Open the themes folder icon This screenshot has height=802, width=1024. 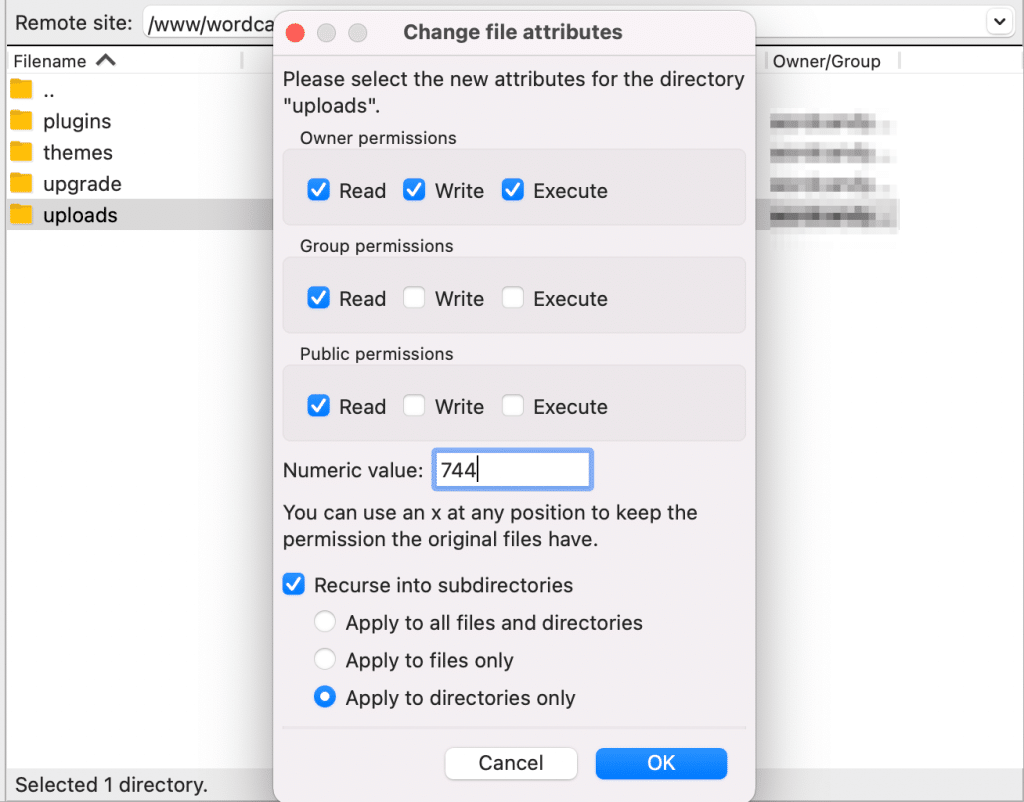tap(21, 152)
